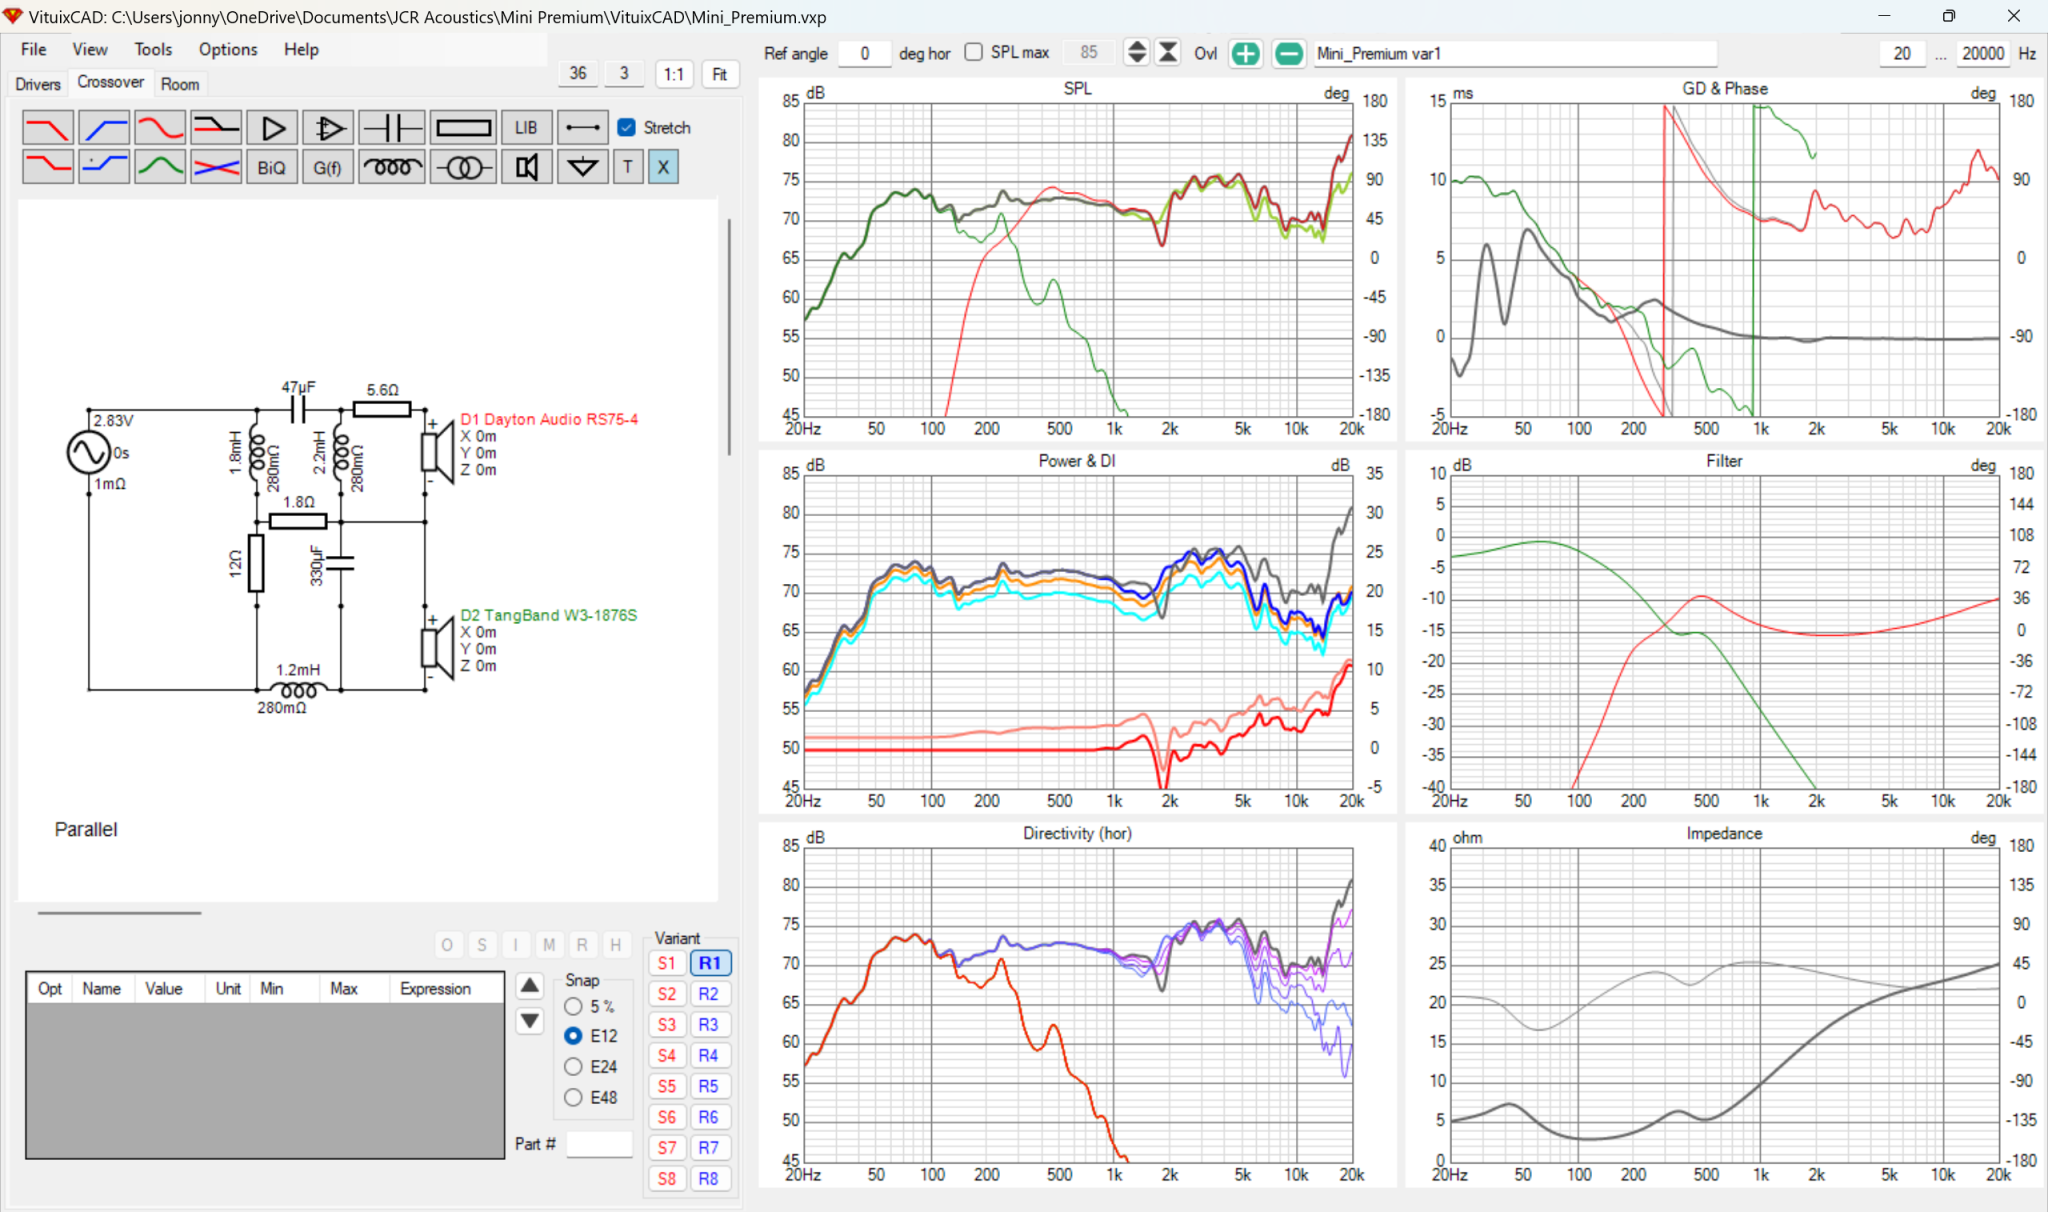The image size is (2048, 1212).
Task: Activate variant R1 toggle
Action: [x=709, y=963]
